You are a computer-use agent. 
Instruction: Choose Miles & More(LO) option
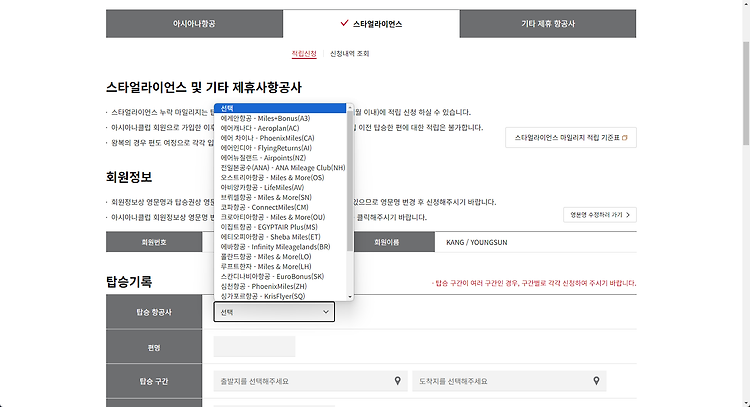coord(280,257)
